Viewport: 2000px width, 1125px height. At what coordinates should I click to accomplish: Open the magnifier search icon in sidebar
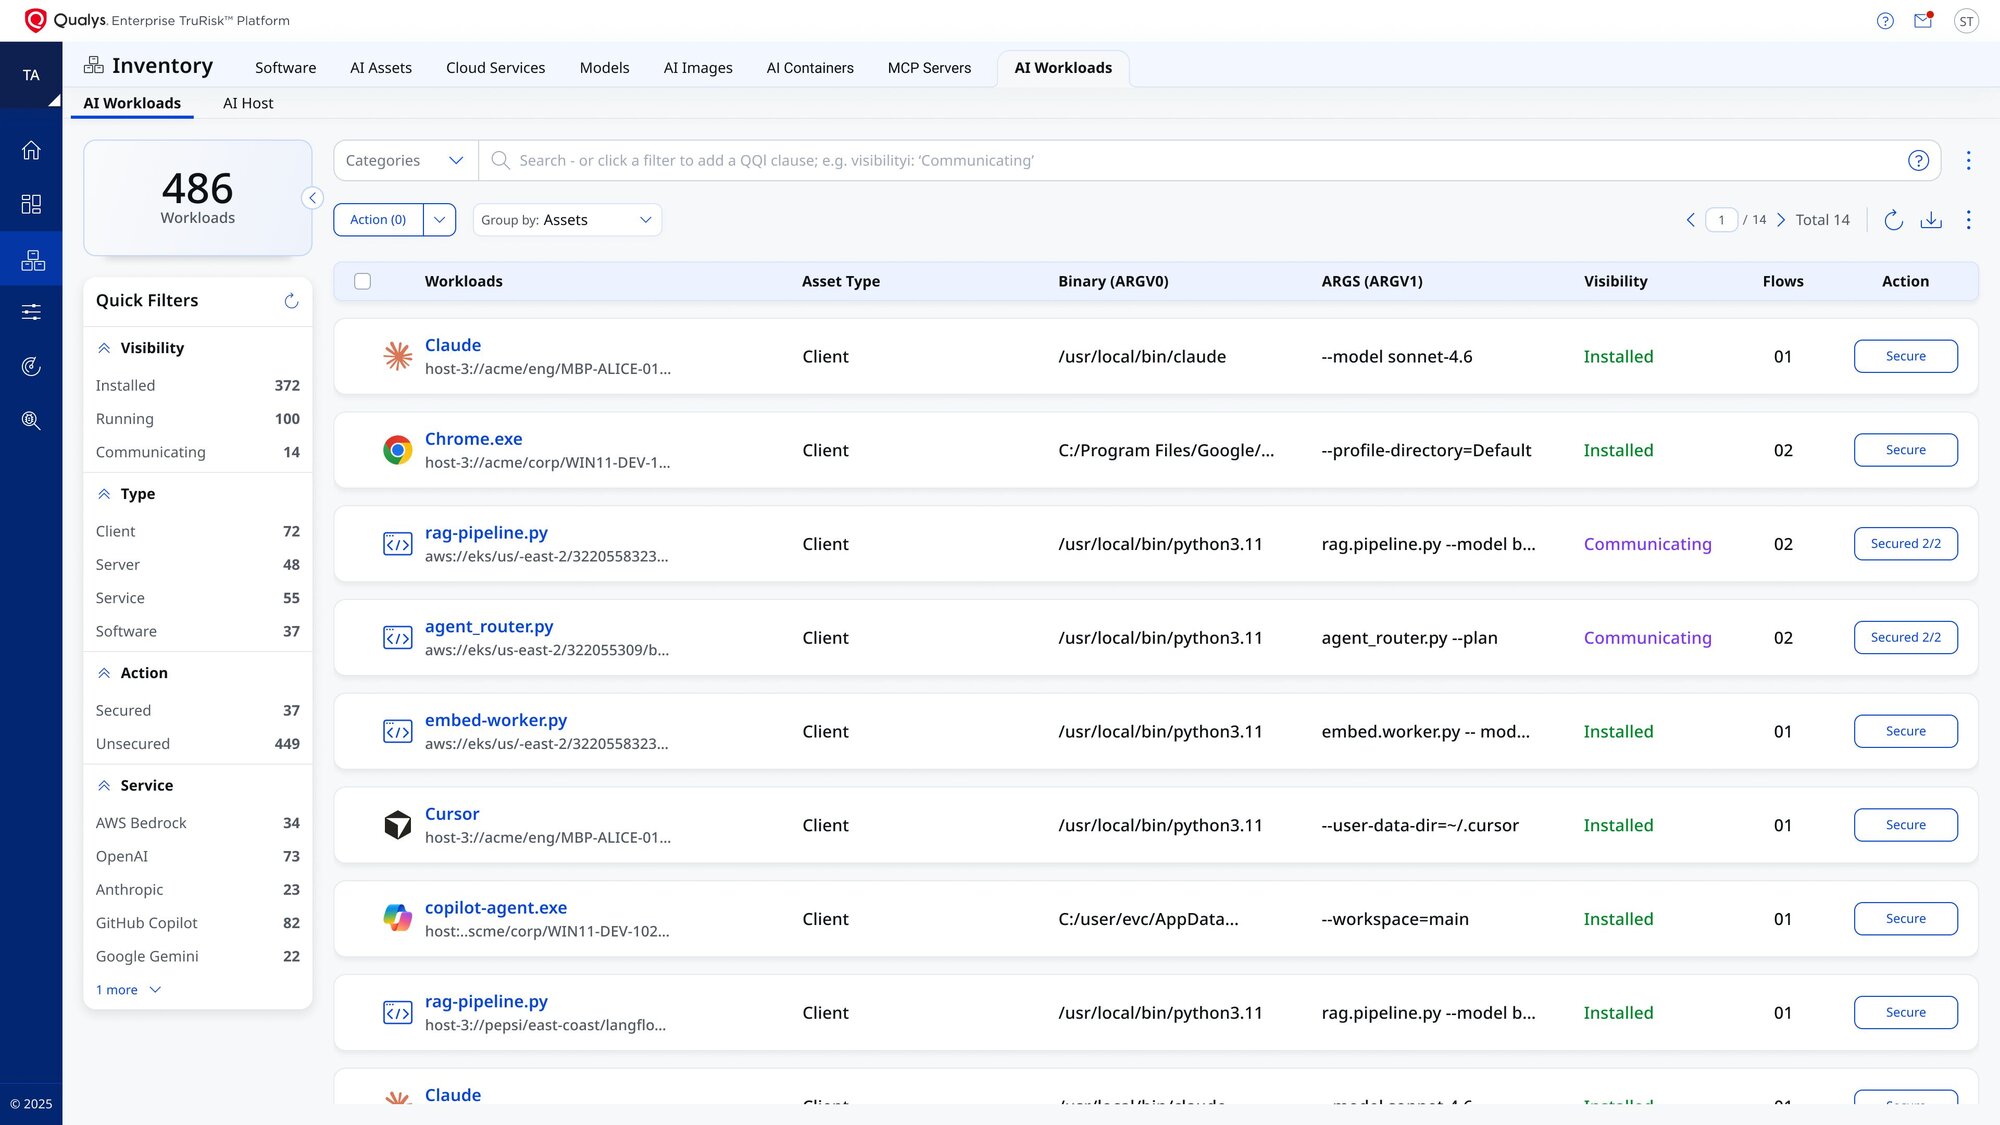click(x=31, y=420)
